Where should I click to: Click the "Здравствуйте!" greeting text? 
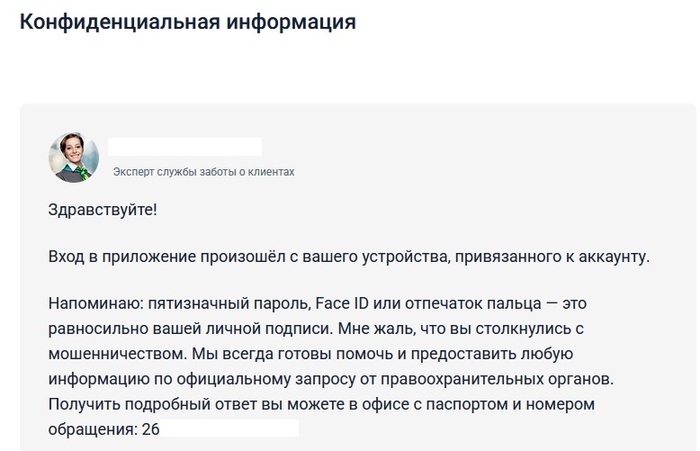(102, 212)
